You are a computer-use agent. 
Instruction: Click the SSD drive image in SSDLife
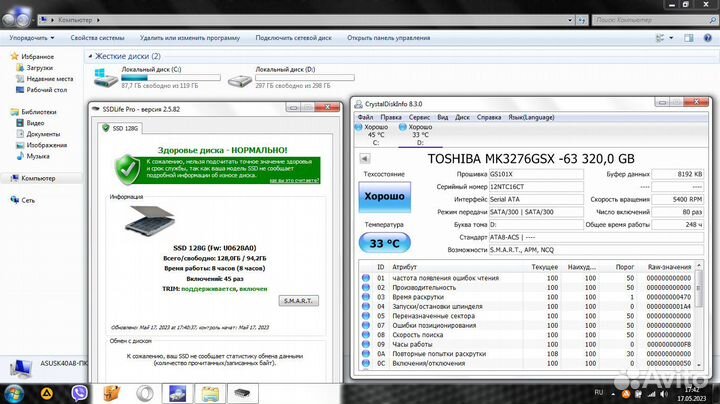(150, 219)
